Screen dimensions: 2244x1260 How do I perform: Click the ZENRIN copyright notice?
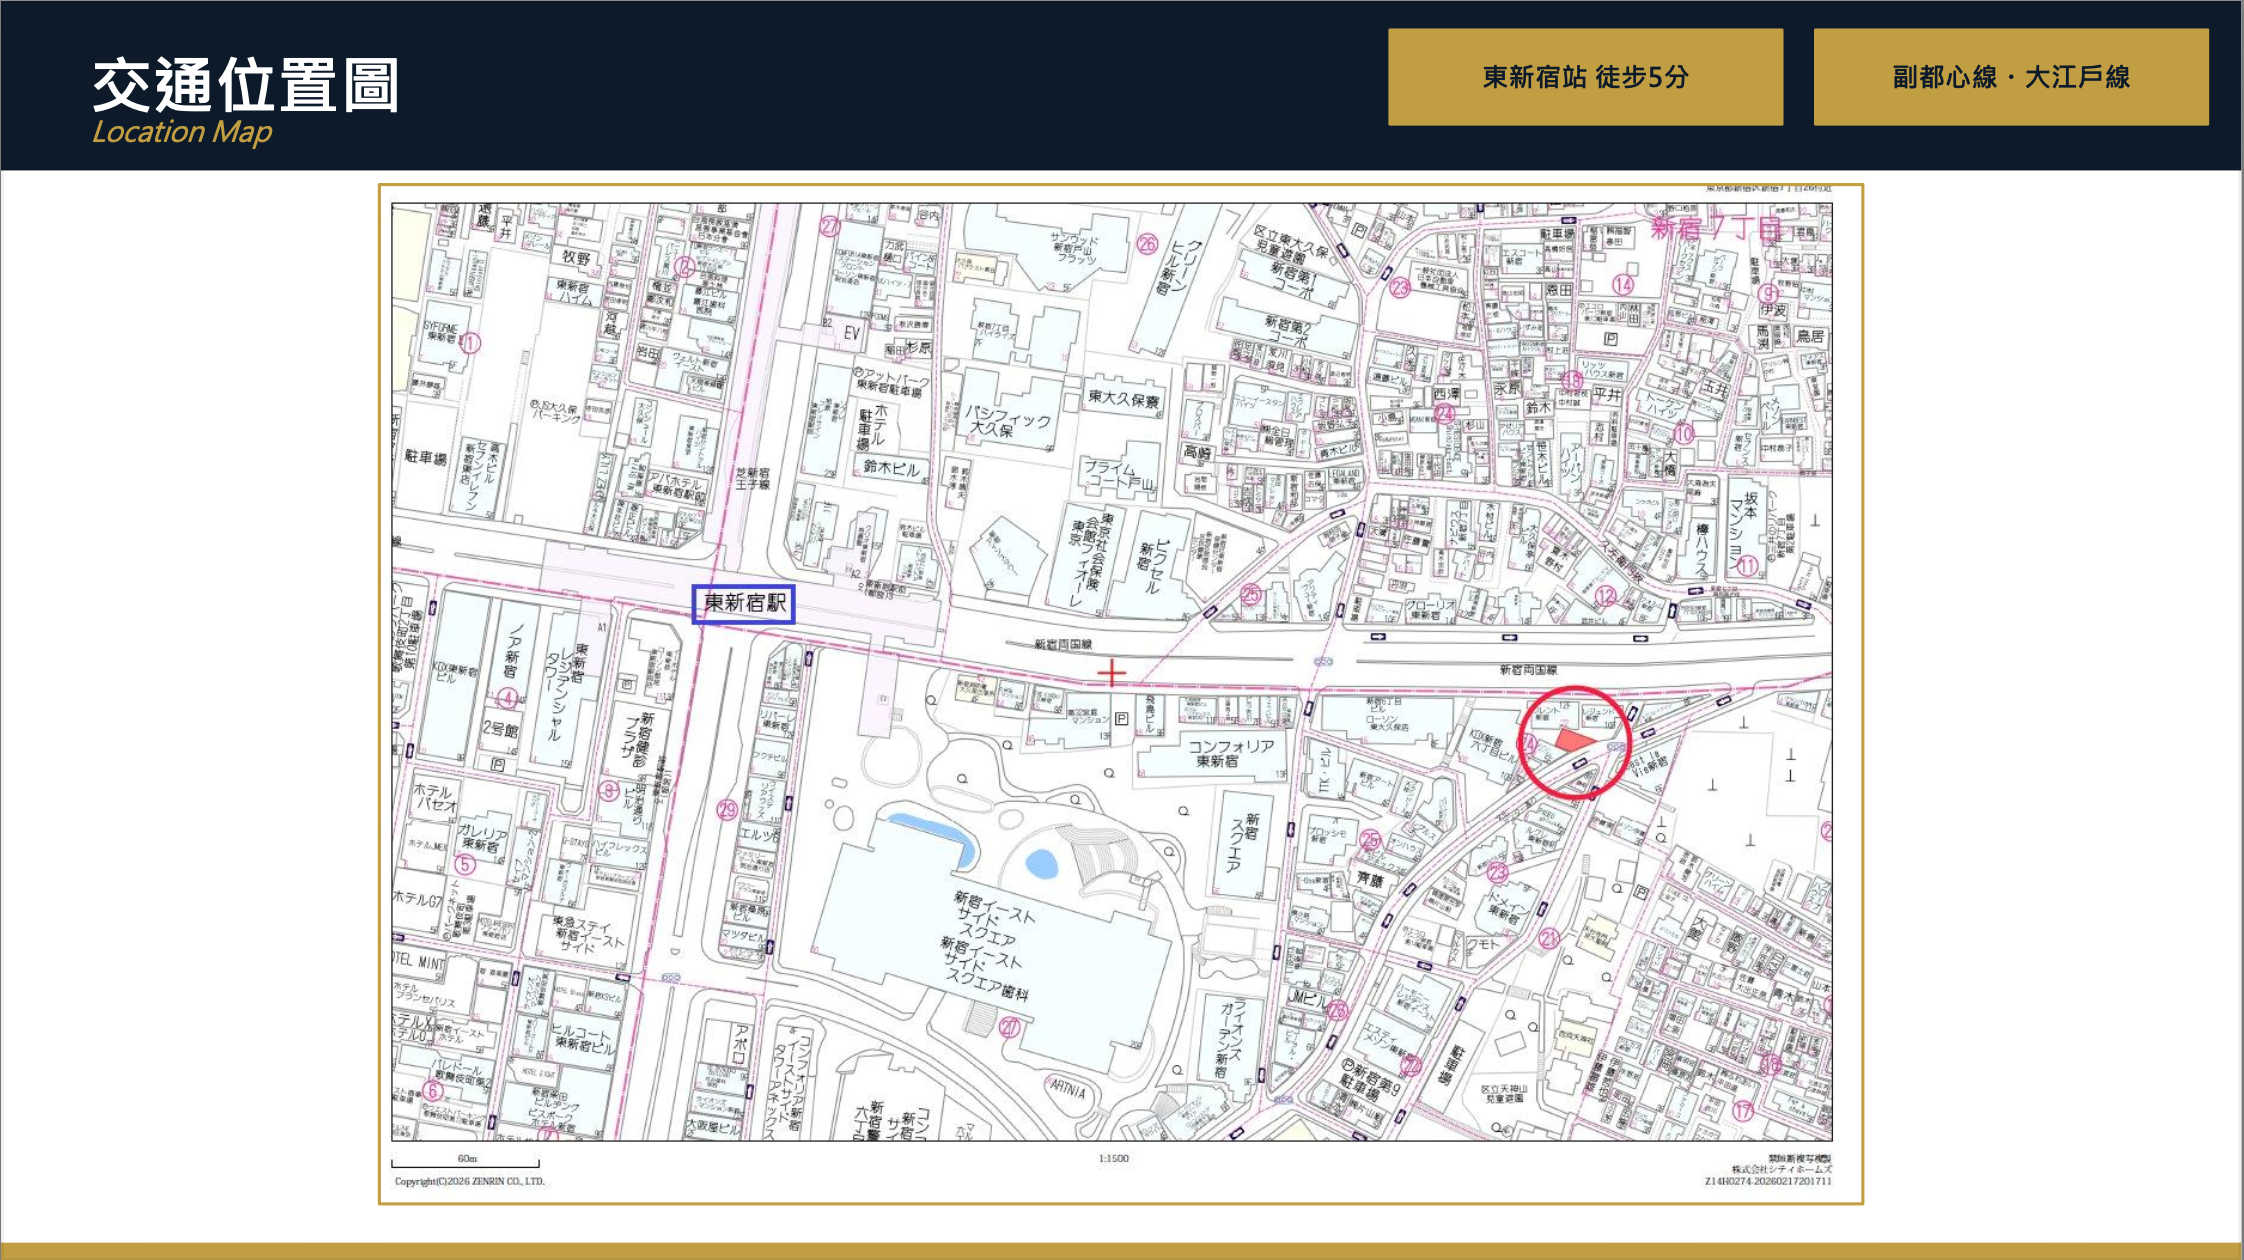click(x=469, y=1182)
